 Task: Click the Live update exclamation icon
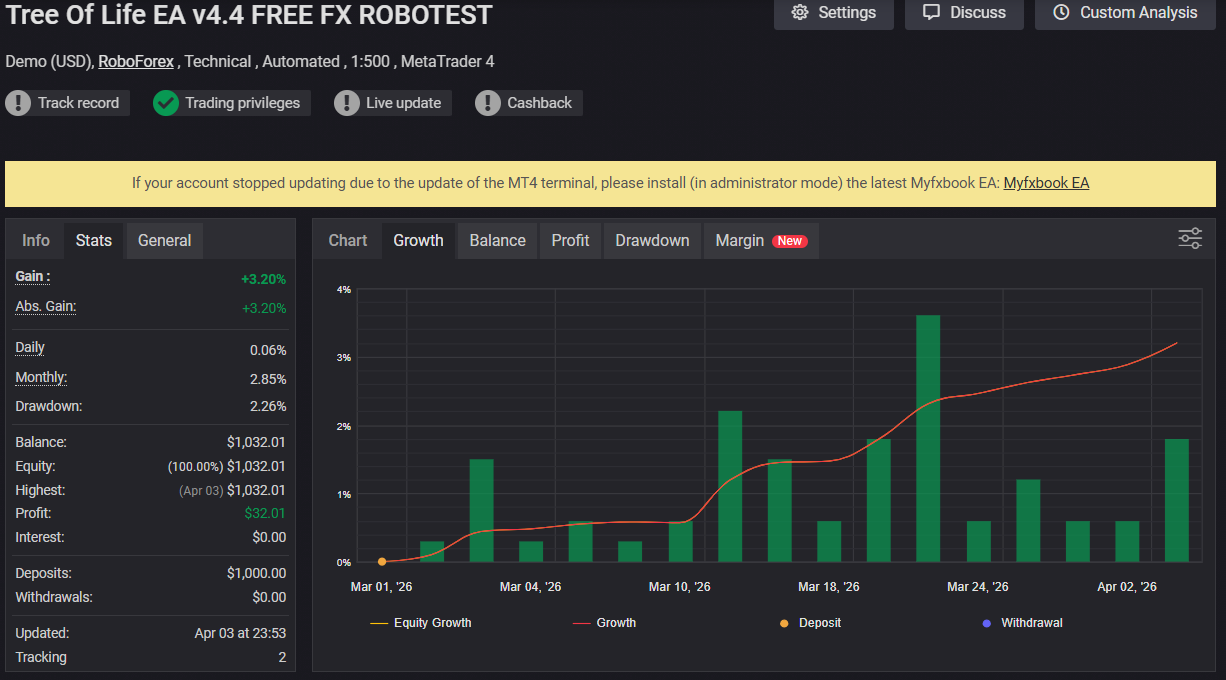(346, 103)
